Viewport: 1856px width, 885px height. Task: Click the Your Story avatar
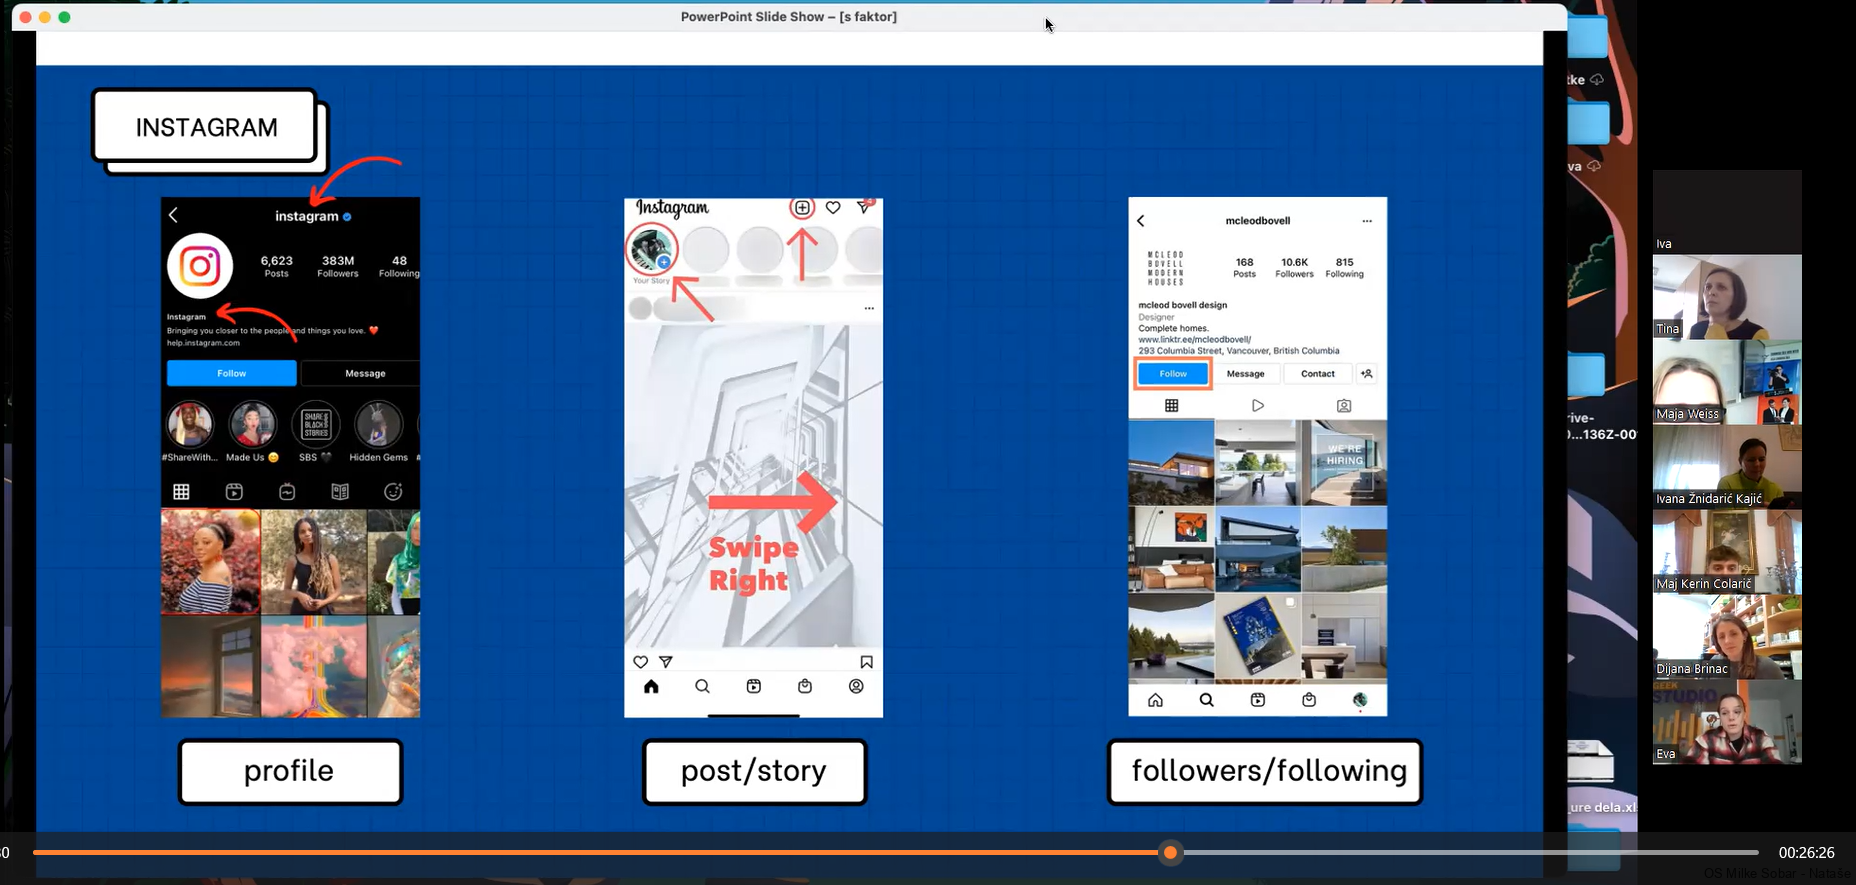652,250
